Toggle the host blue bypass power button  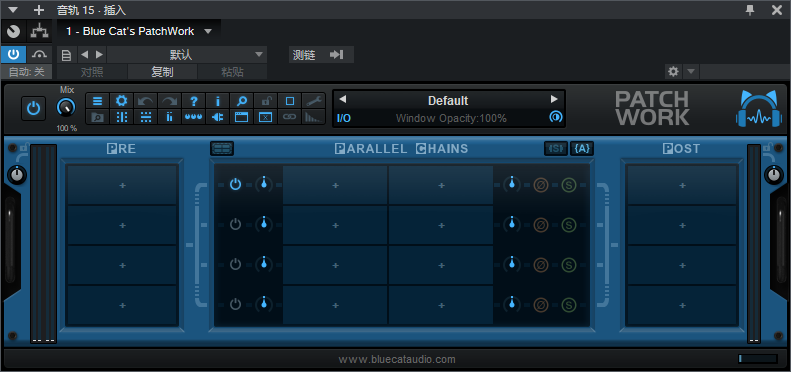coord(14,55)
